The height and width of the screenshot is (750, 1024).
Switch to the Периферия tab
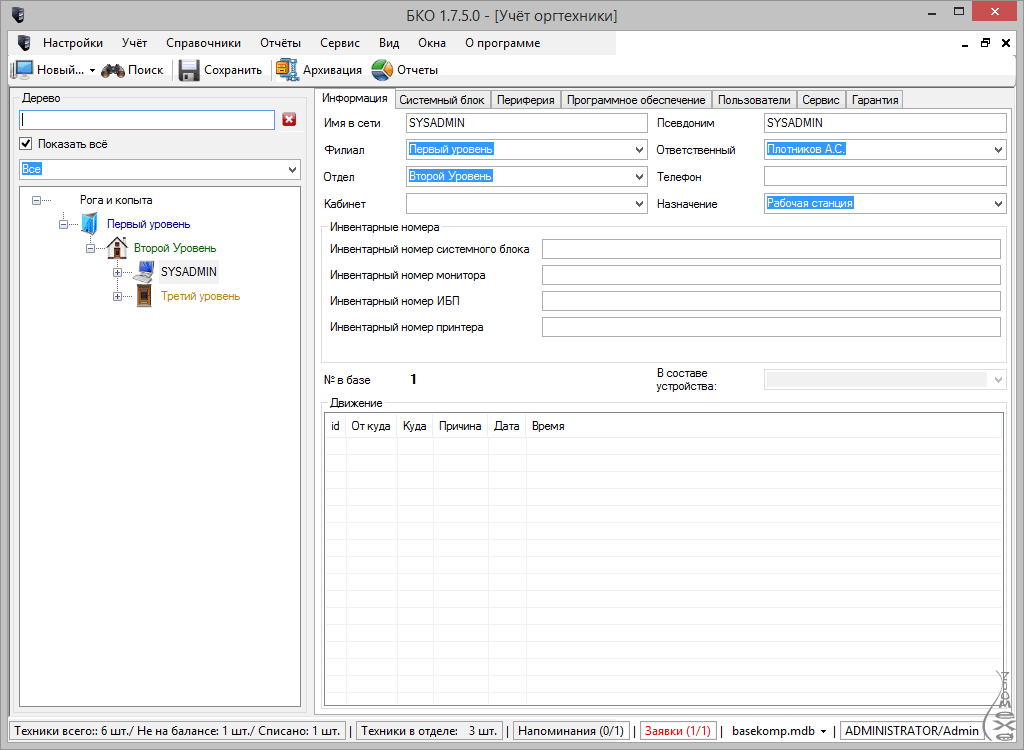pyautogui.click(x=525, y=100)
